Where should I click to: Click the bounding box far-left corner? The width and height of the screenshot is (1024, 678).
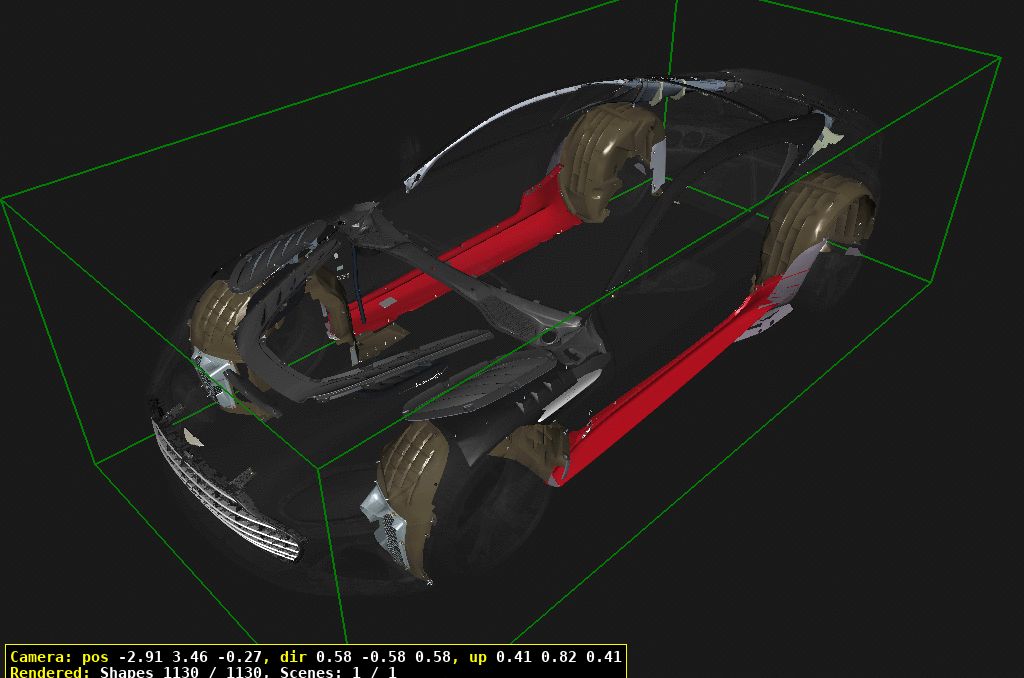tap(3, 200)
